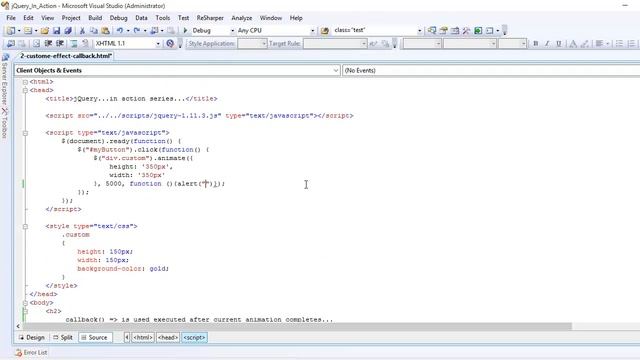Click the <script> tag navigator button
This screenshot has width=640, height=360.
[x=194, y=338]
